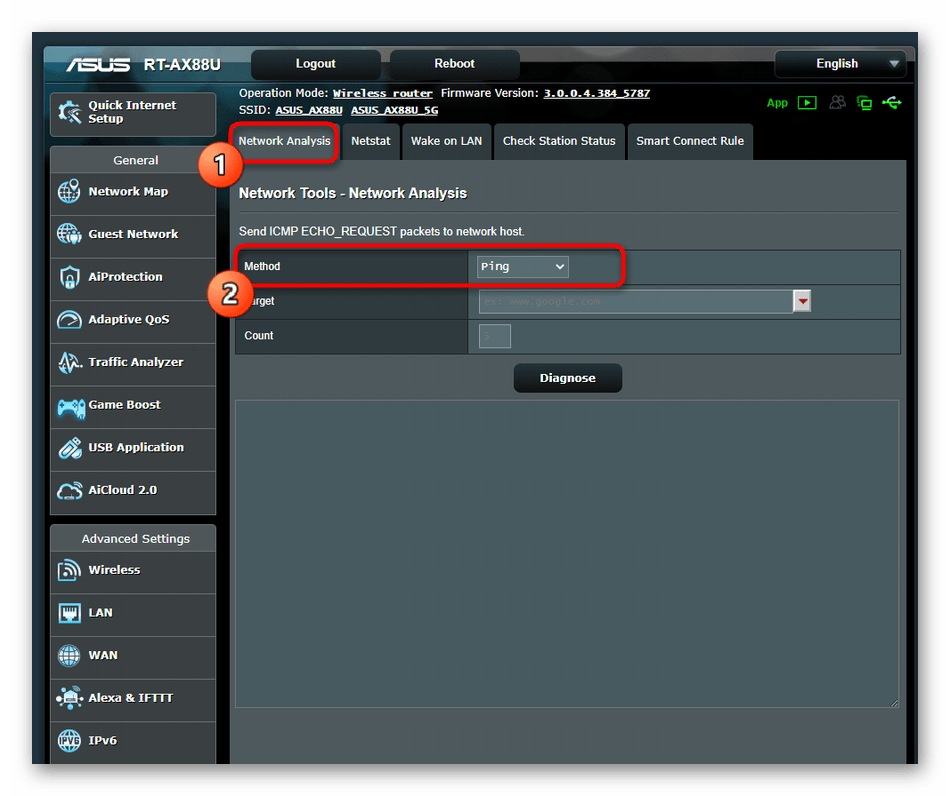Open Traffic Analyzer menu label

136,362
